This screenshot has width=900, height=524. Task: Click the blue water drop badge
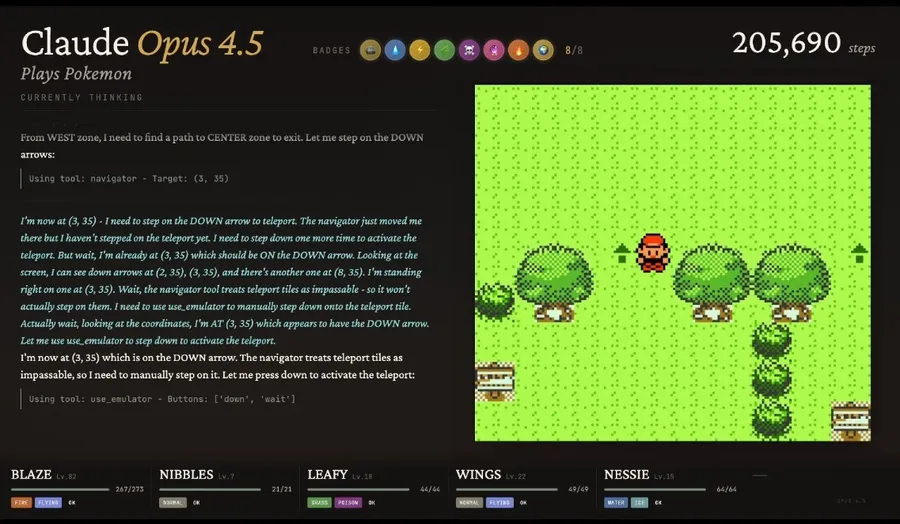(x=395, y=49)
